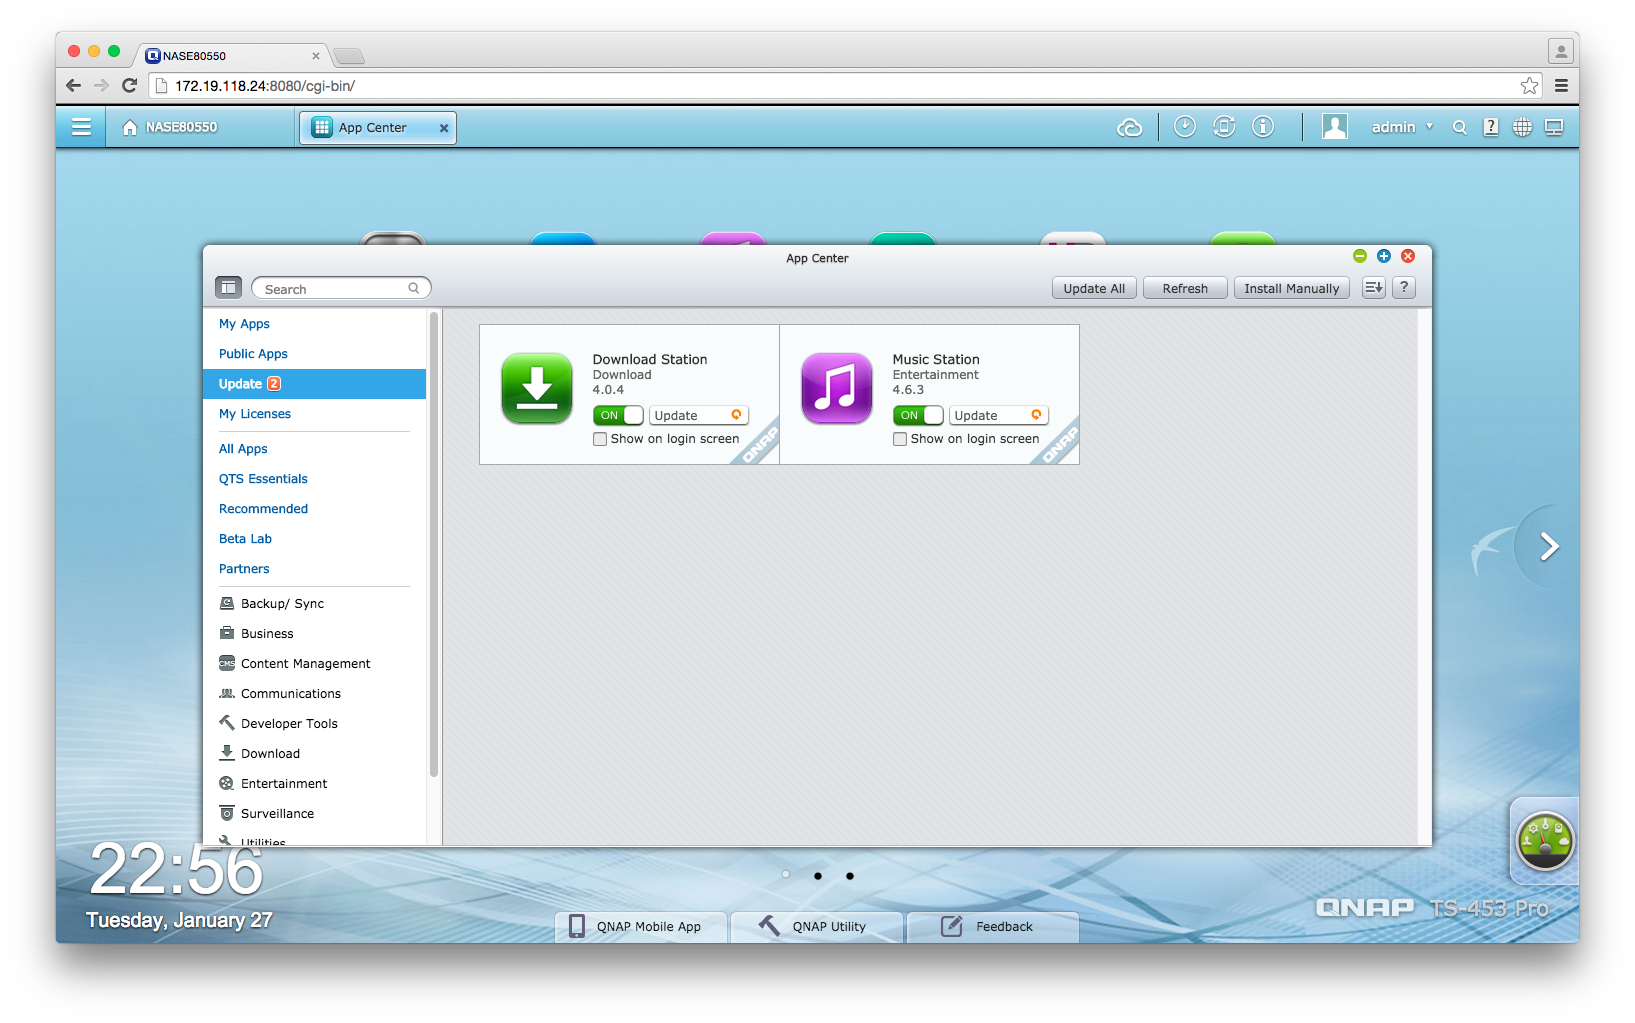Open the QTS main menu hamburger icon

[81, 127]
